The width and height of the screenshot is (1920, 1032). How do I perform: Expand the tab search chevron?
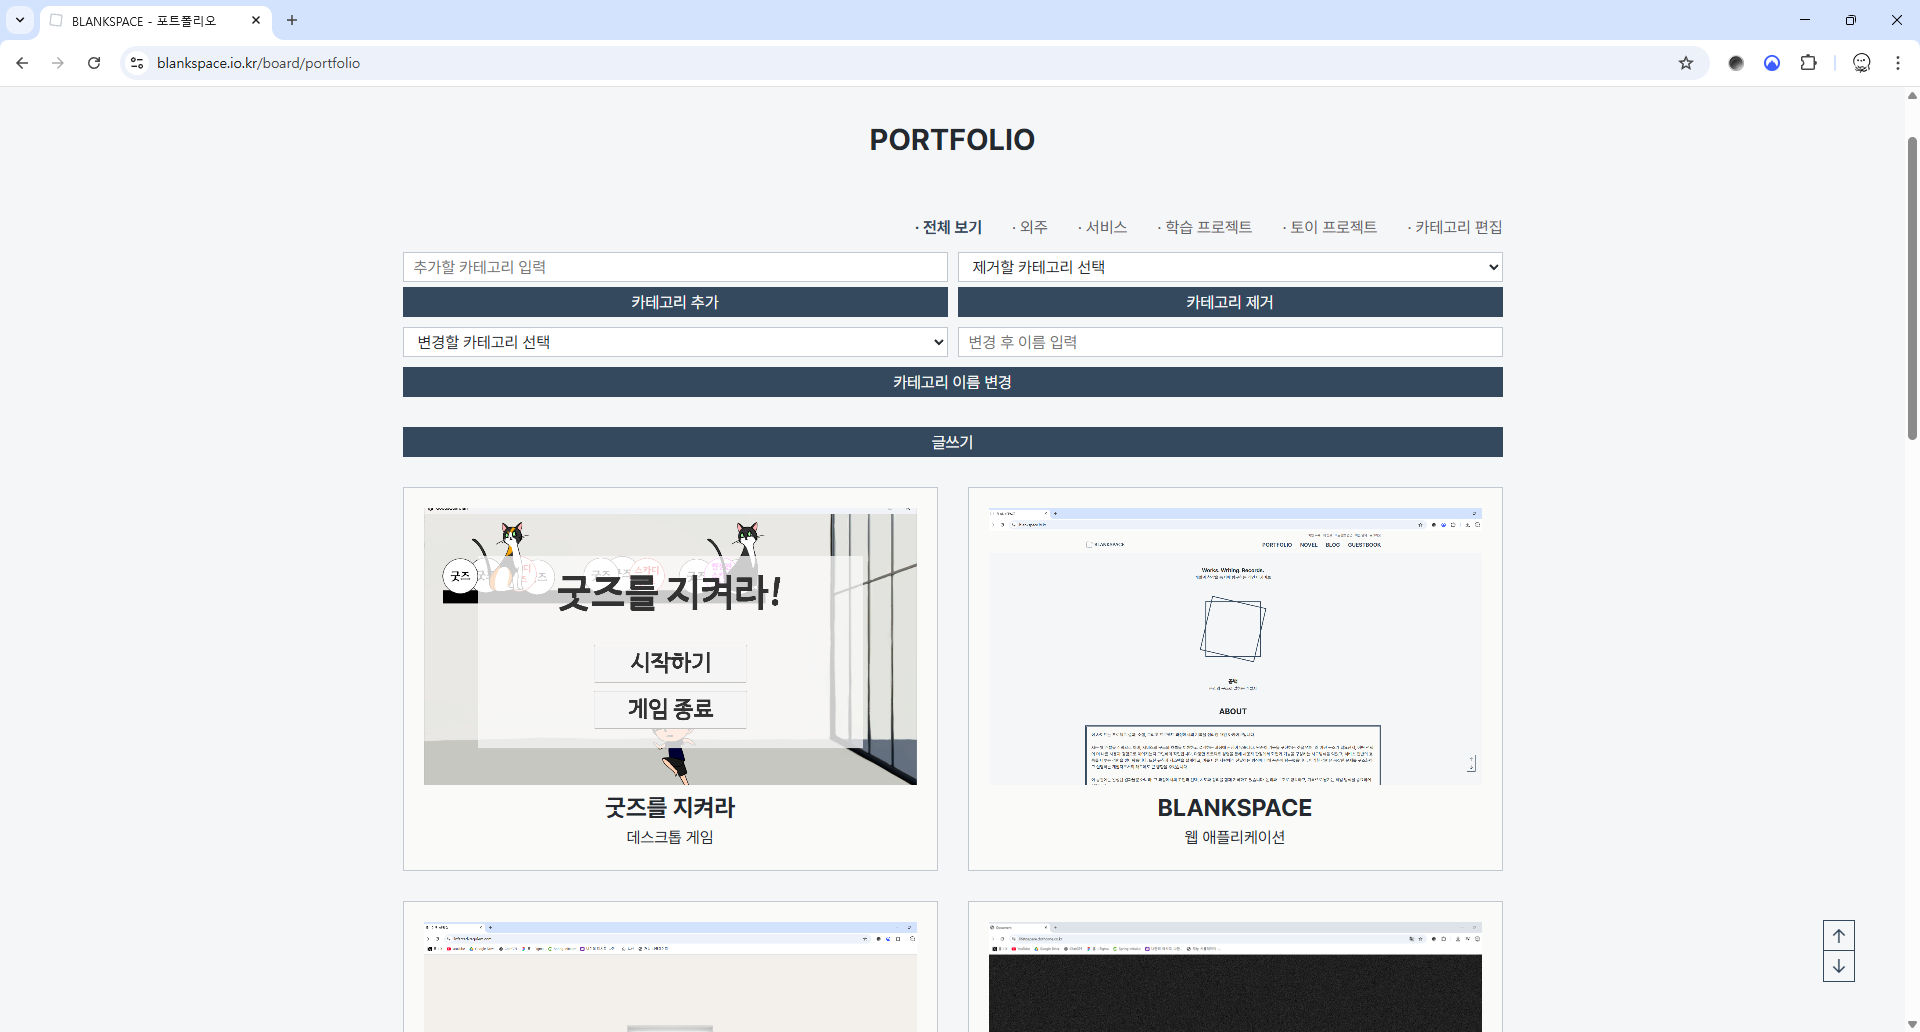20,20
